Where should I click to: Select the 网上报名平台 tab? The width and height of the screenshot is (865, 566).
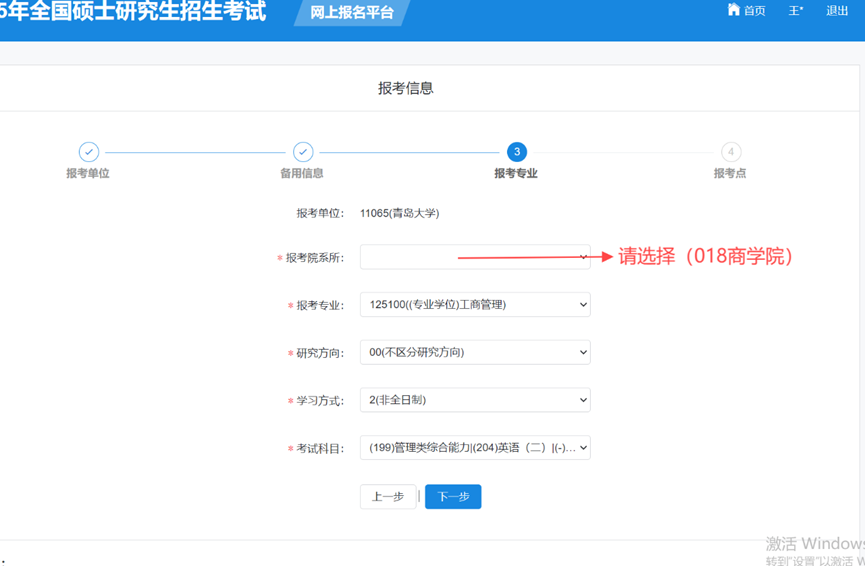(352, 13)
